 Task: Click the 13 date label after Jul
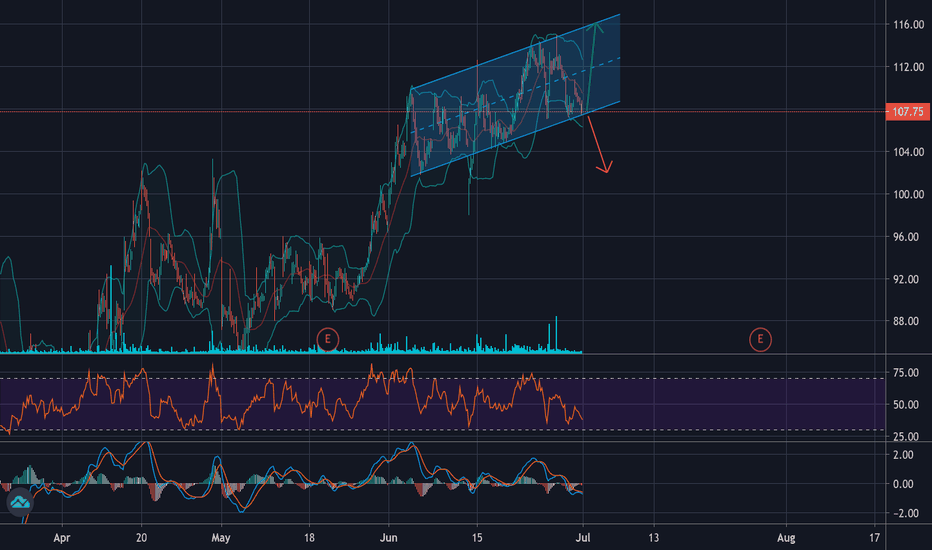coord(654,538)
